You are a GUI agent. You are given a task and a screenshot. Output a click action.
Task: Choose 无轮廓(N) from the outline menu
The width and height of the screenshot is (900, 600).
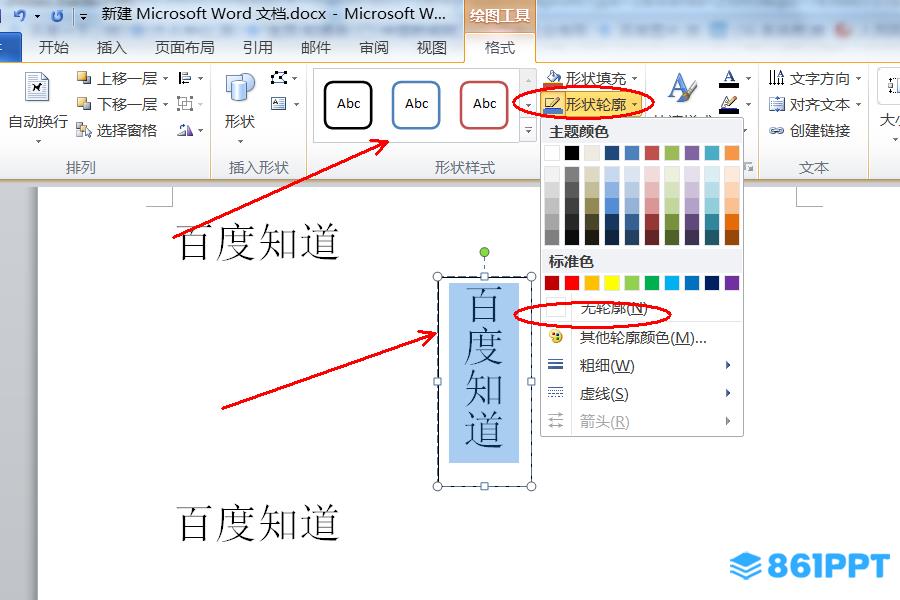[642, 309]
